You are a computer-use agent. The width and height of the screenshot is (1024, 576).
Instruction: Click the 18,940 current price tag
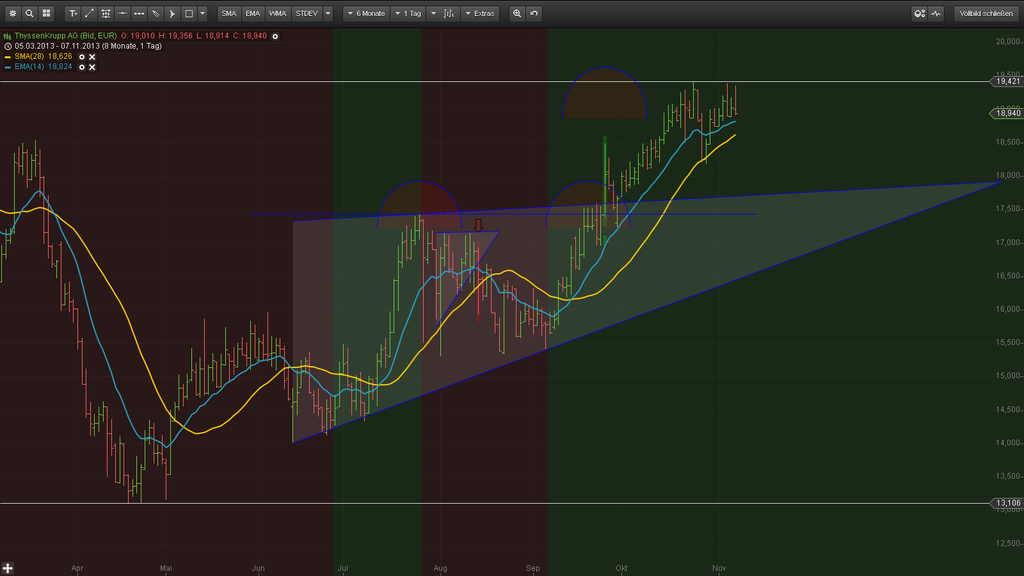(x=1006, y=114)
